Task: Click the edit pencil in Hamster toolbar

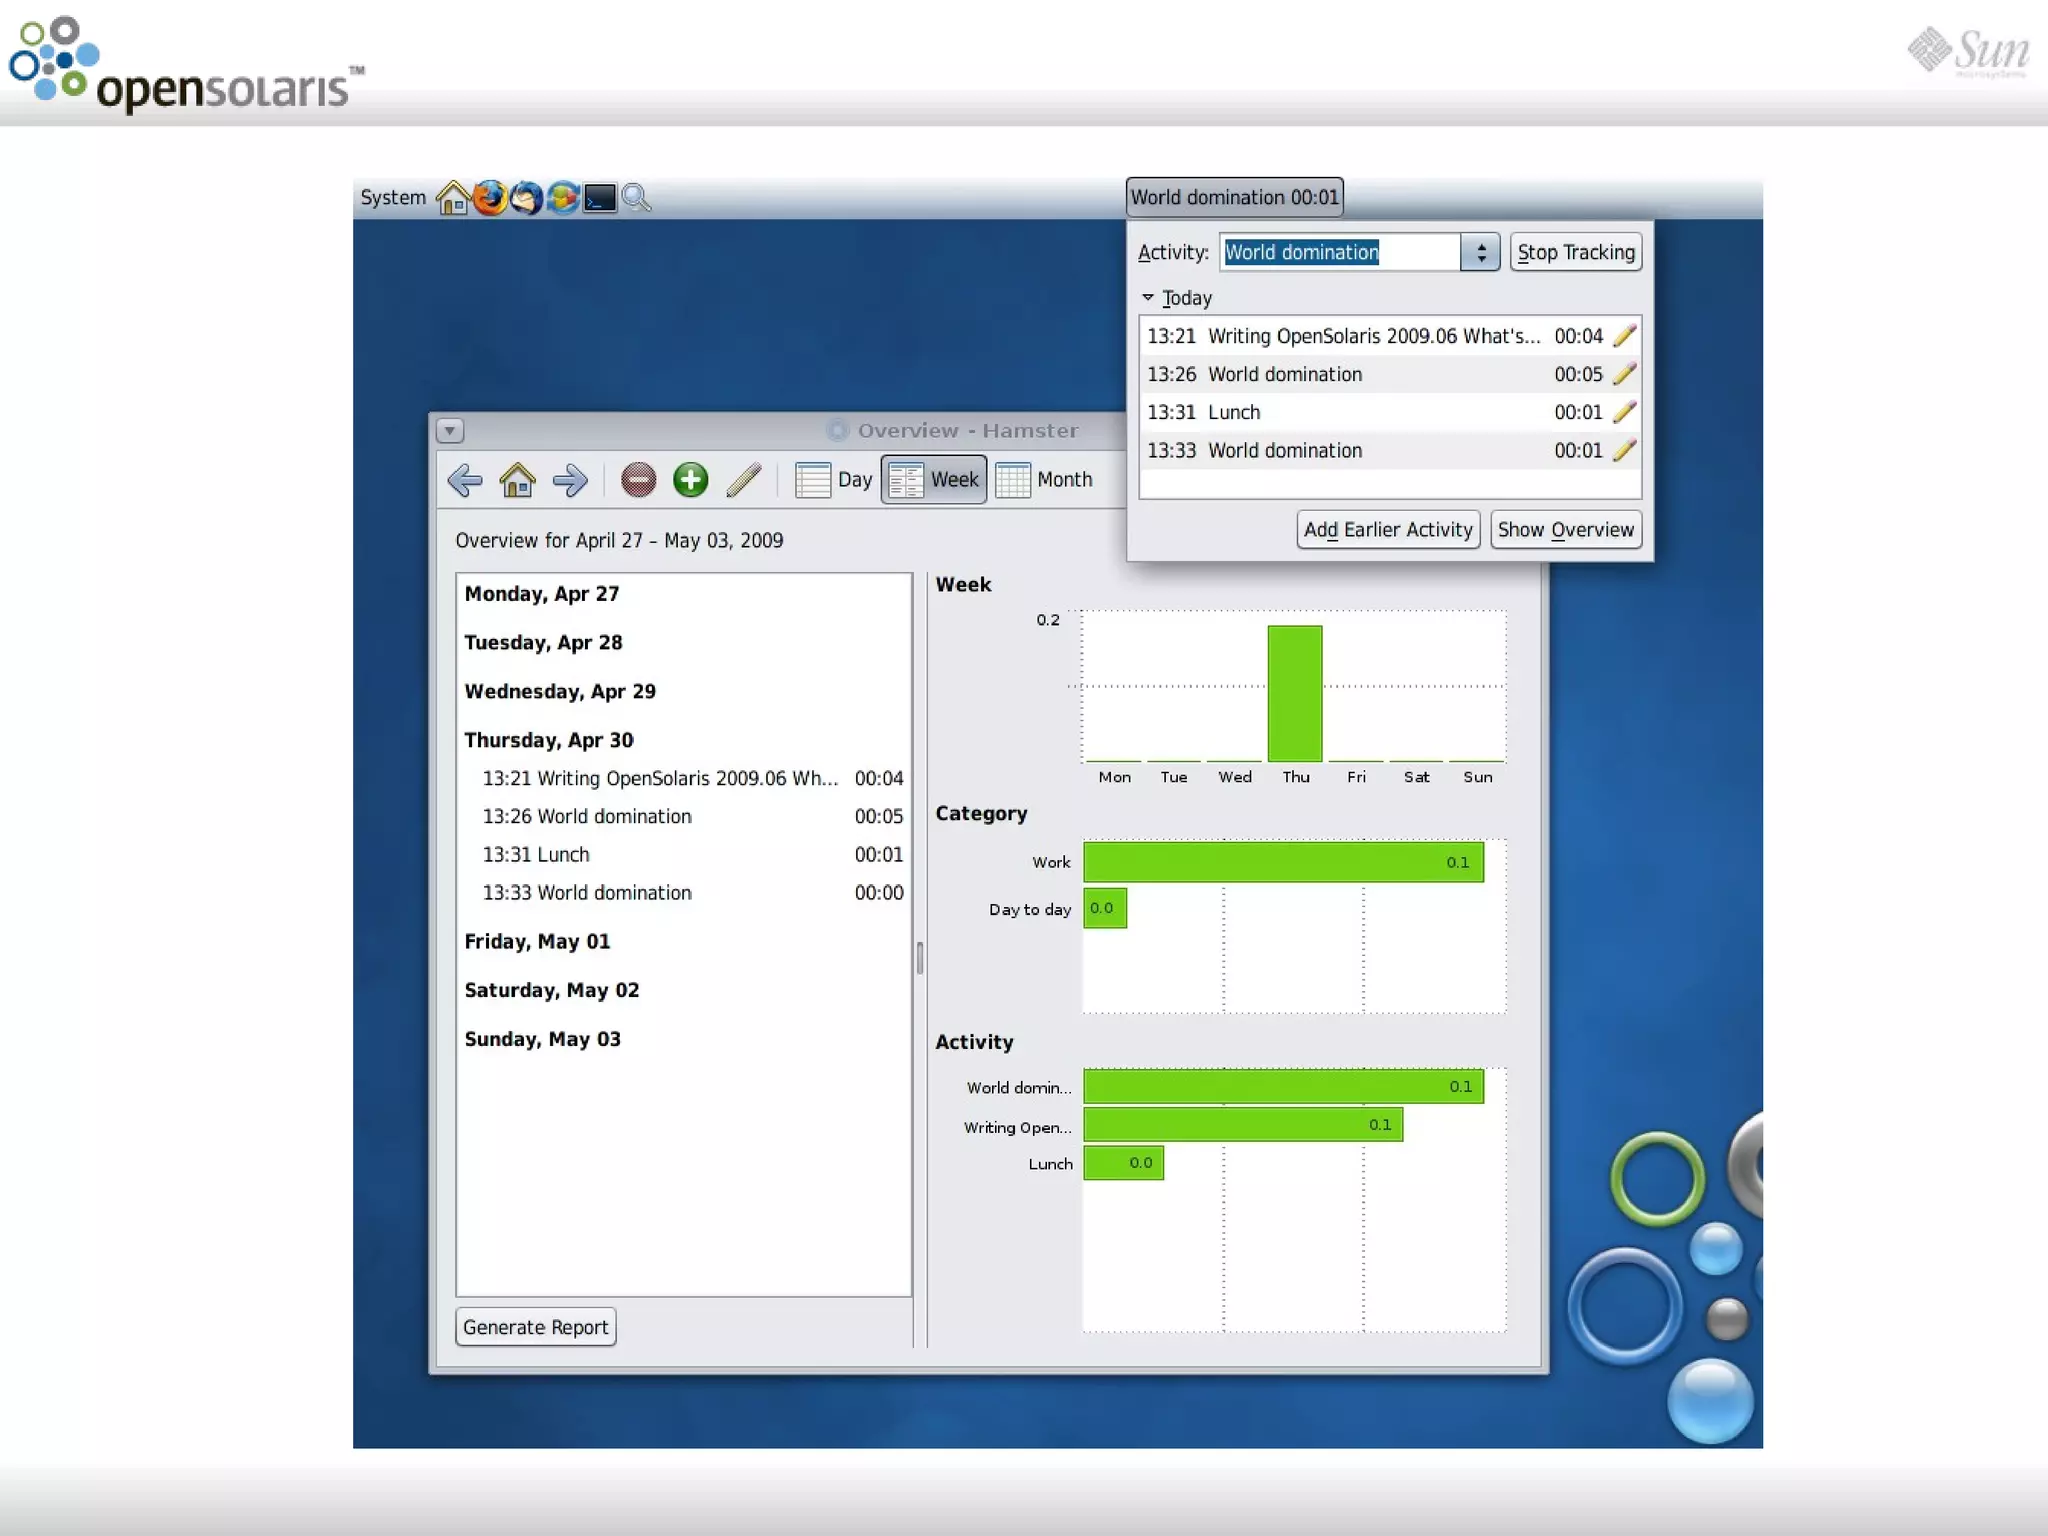Action: [743, 480]
